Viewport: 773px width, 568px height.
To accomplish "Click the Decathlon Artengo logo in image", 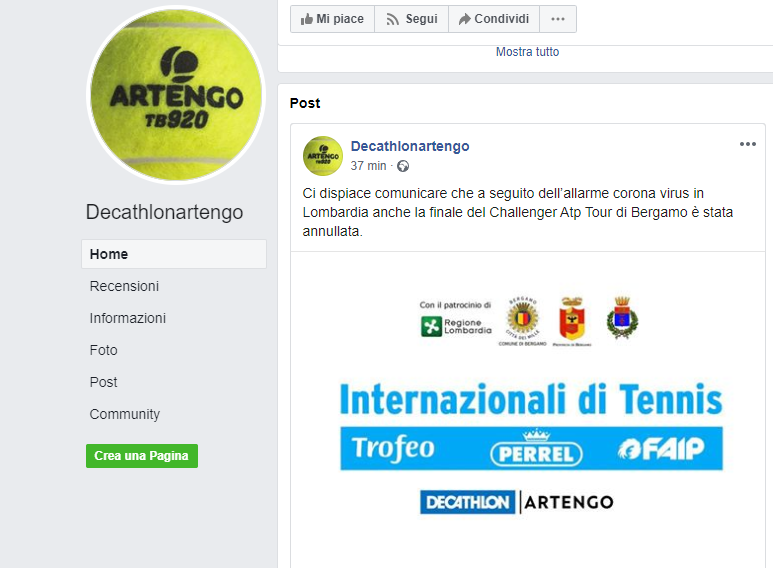I will [x=517, y=502].
